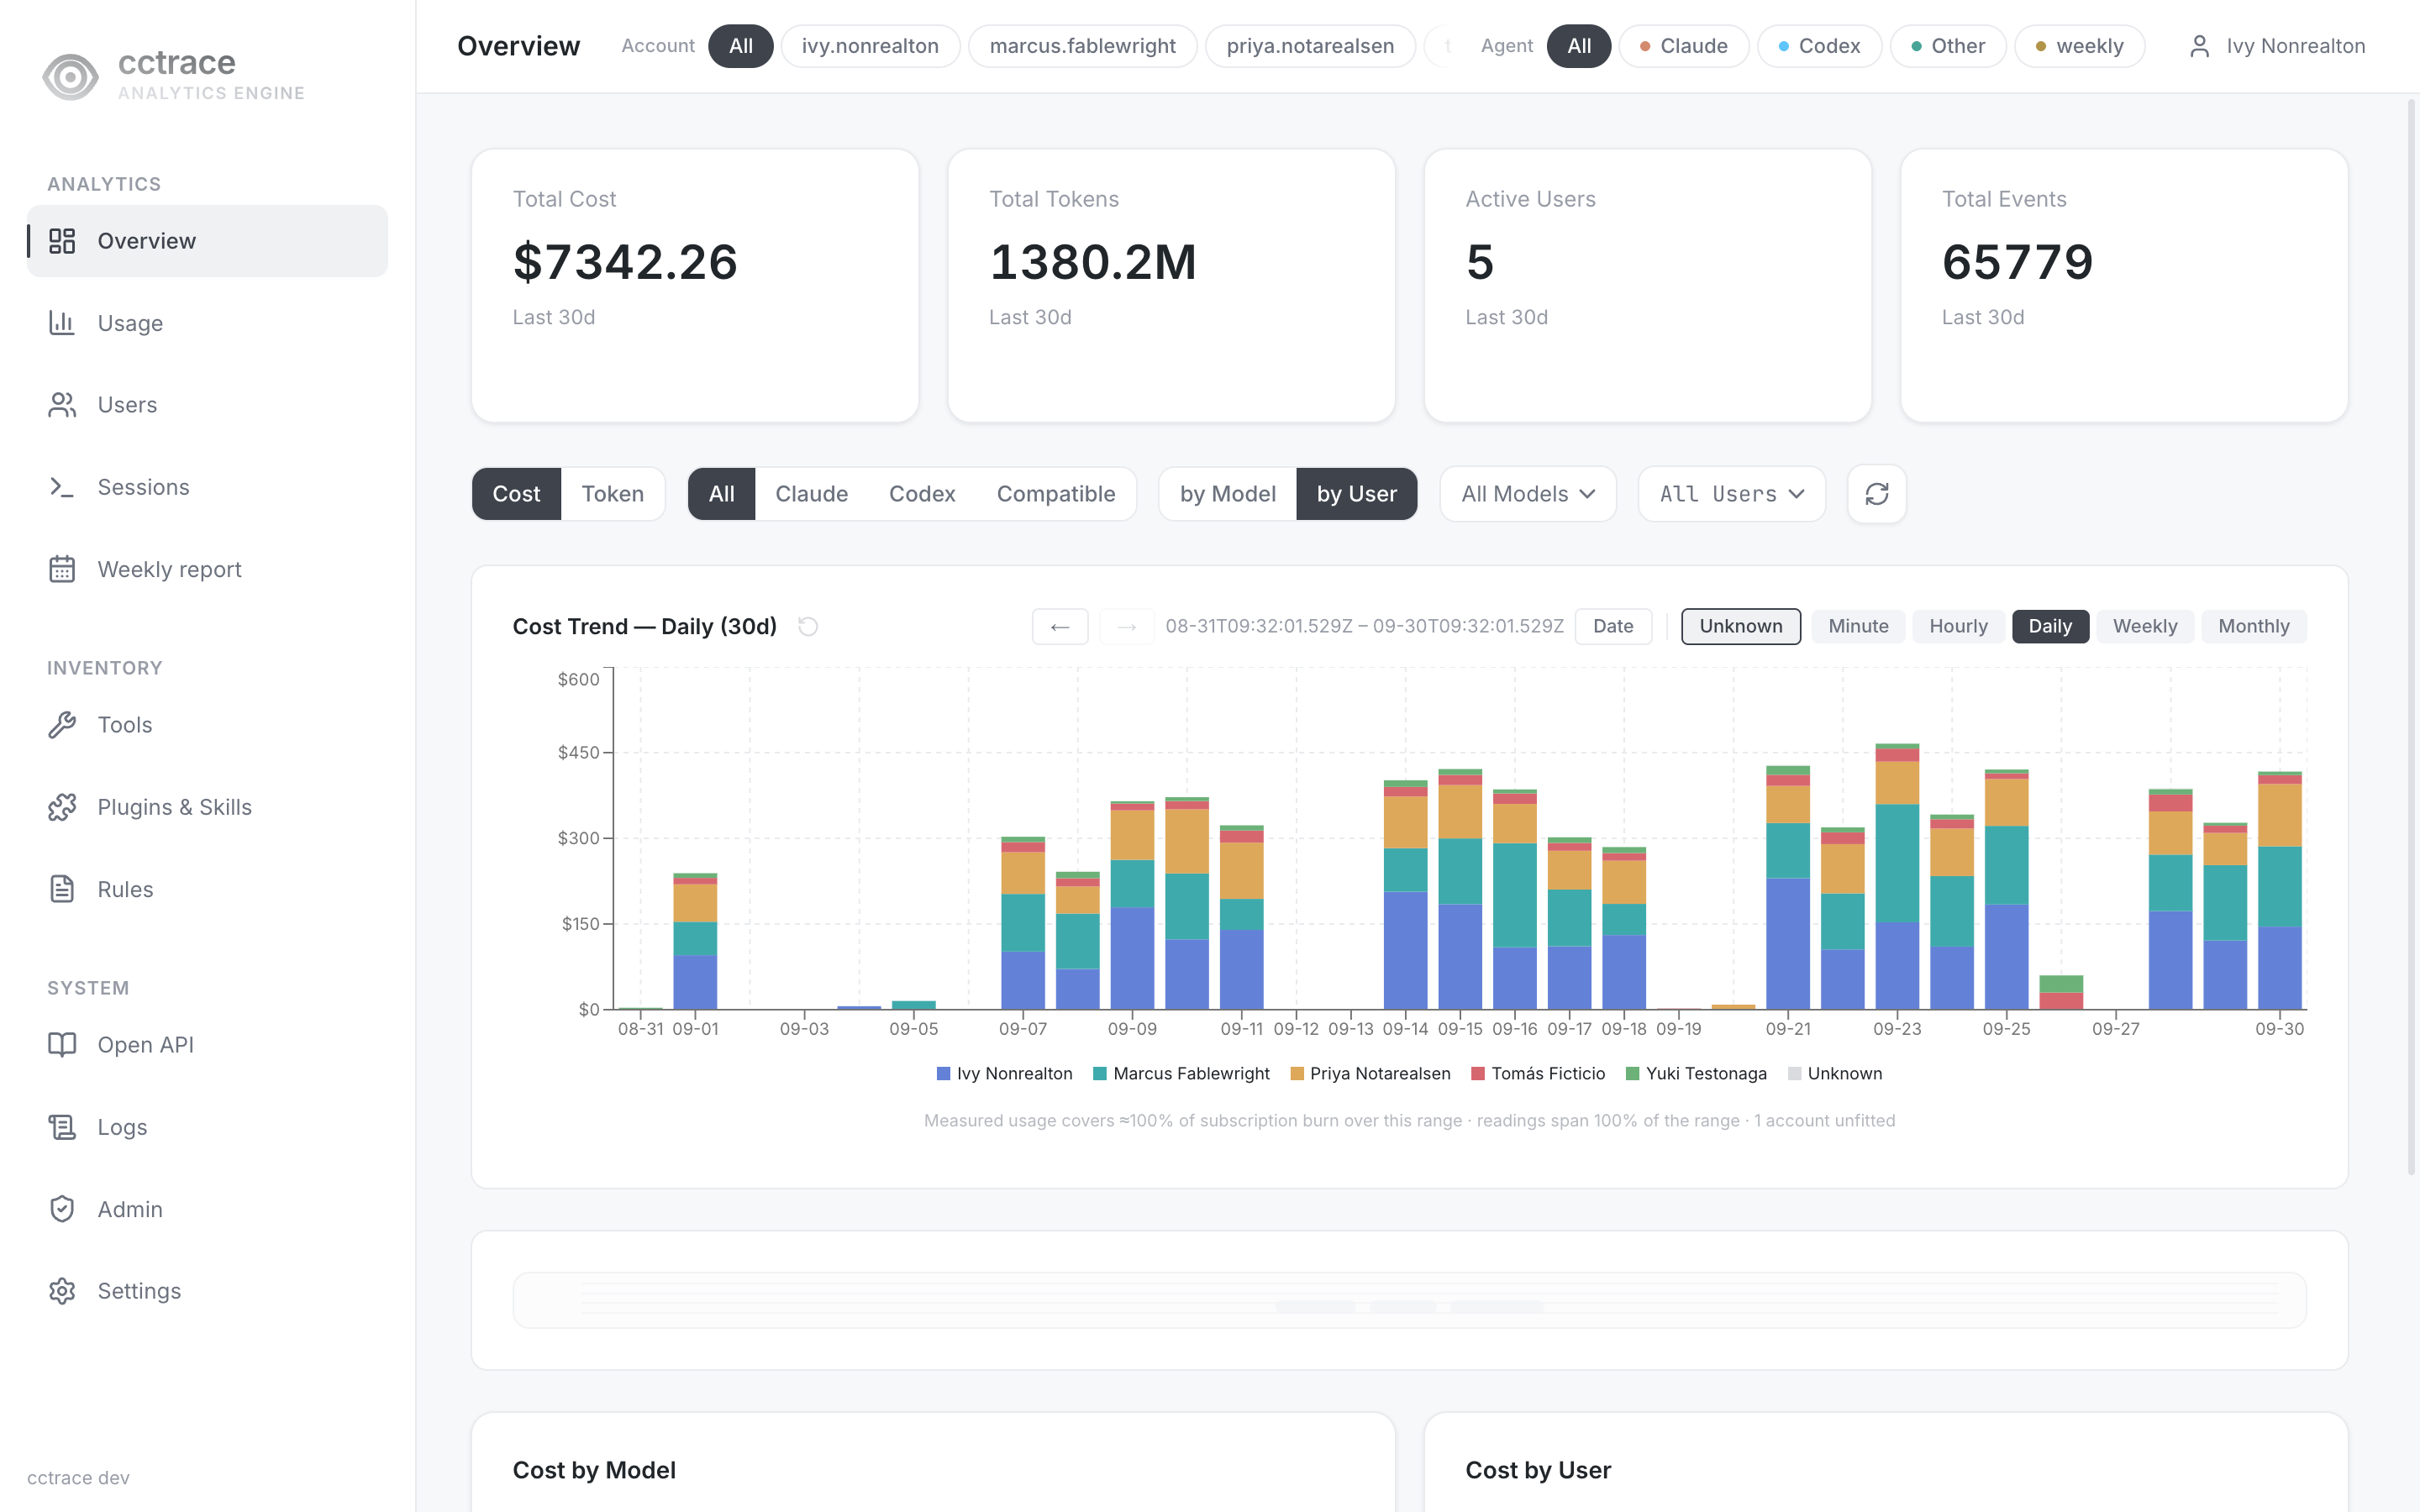Viewport: 2420px width, 1512px height.
Task: Click the Plugins & Skills puzzle icon
Action: (x=62, y=807)
